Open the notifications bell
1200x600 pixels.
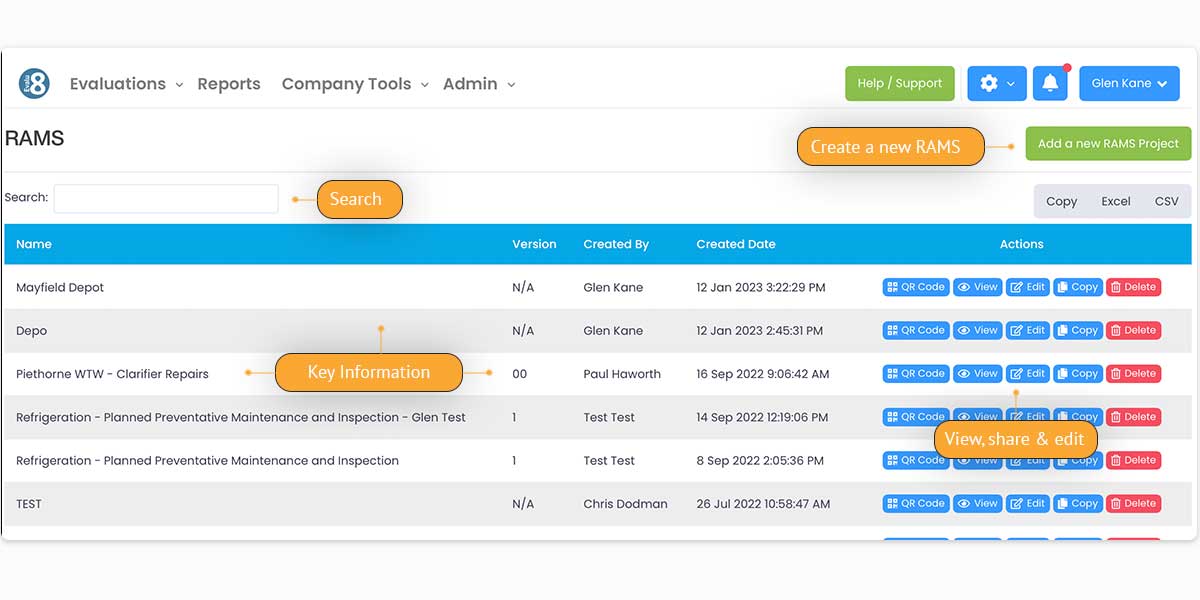pyautogui.click(x=1050, y=83)
